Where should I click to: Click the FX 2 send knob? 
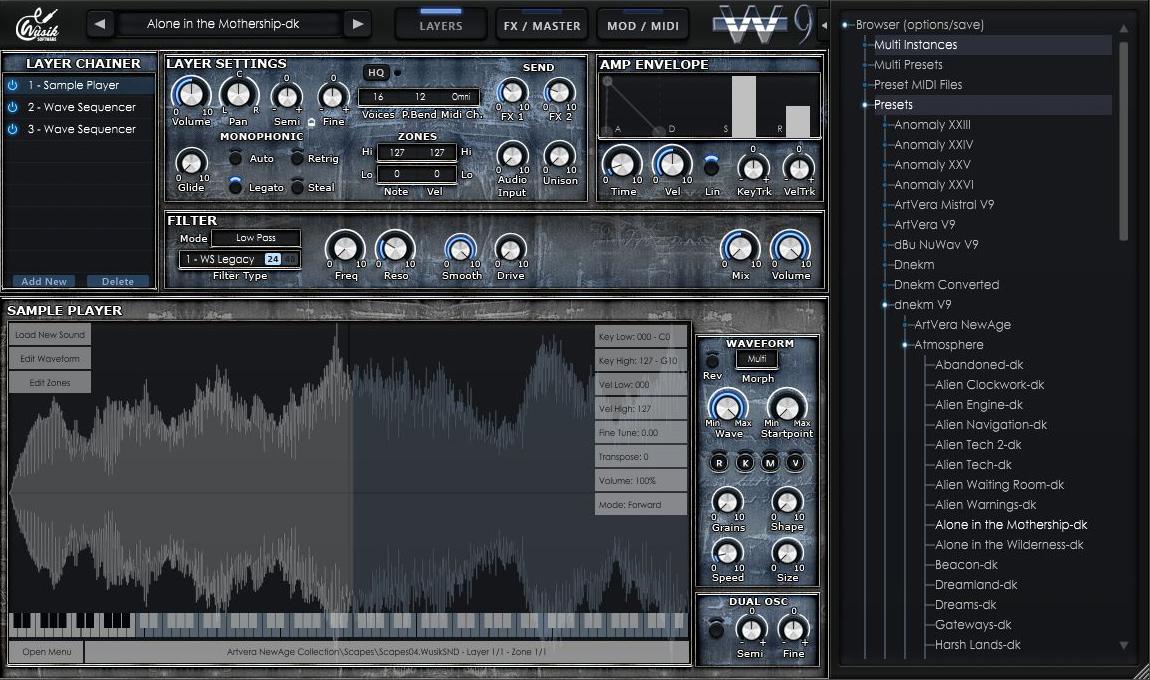coord(559,92)
